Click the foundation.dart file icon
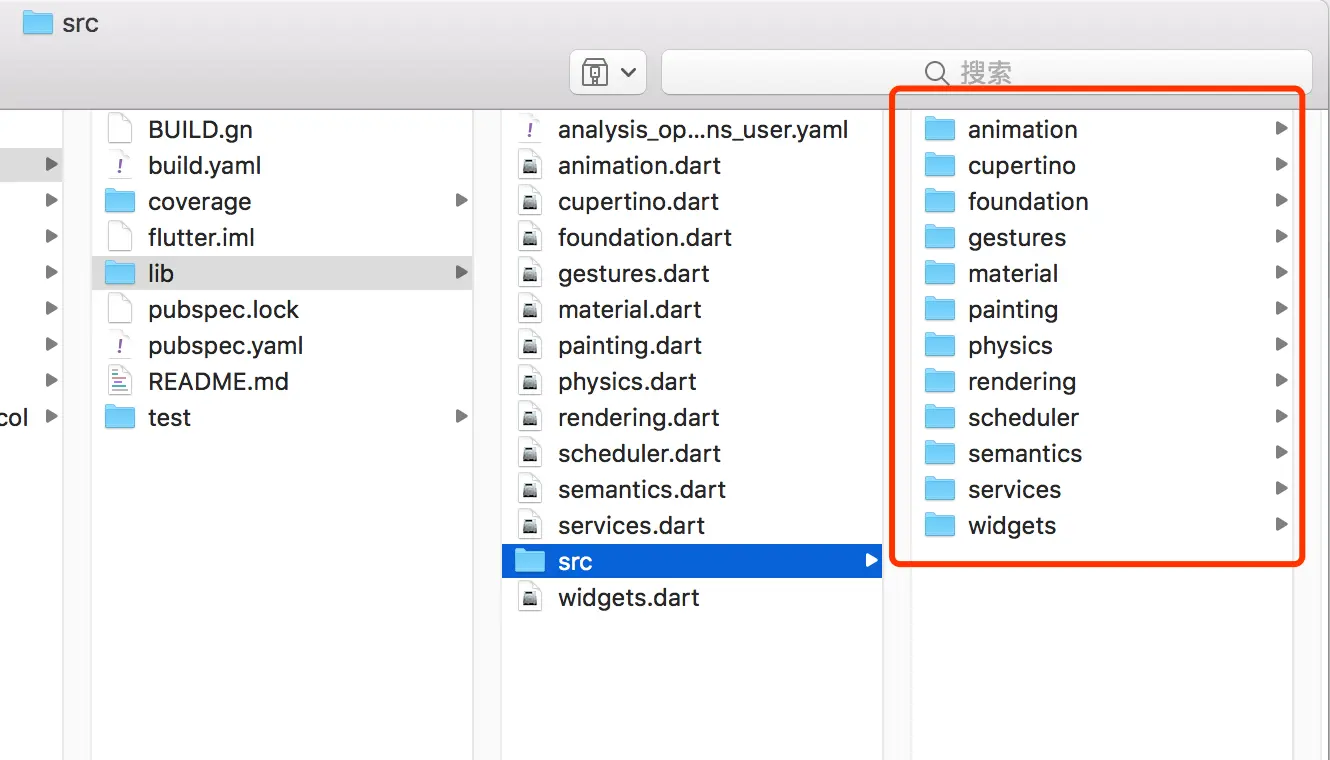 click(530, 237)
